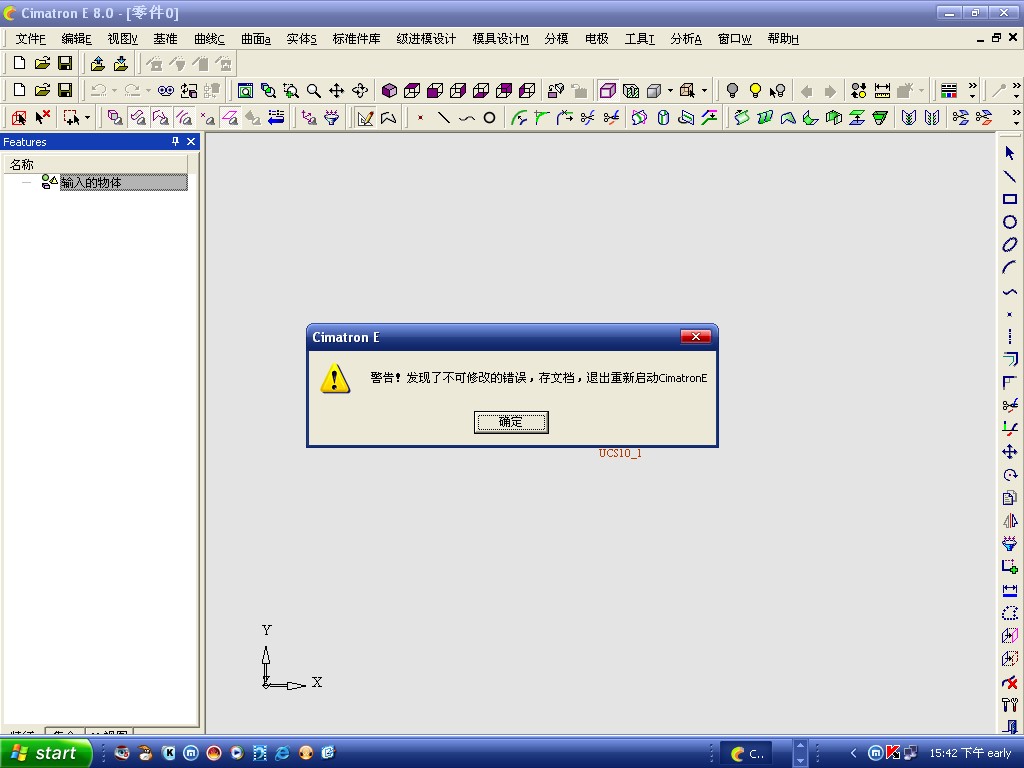Viewport: 1024px width, 768px height.
Task: Click the red cube select-all icon
Action: point(19,118)
